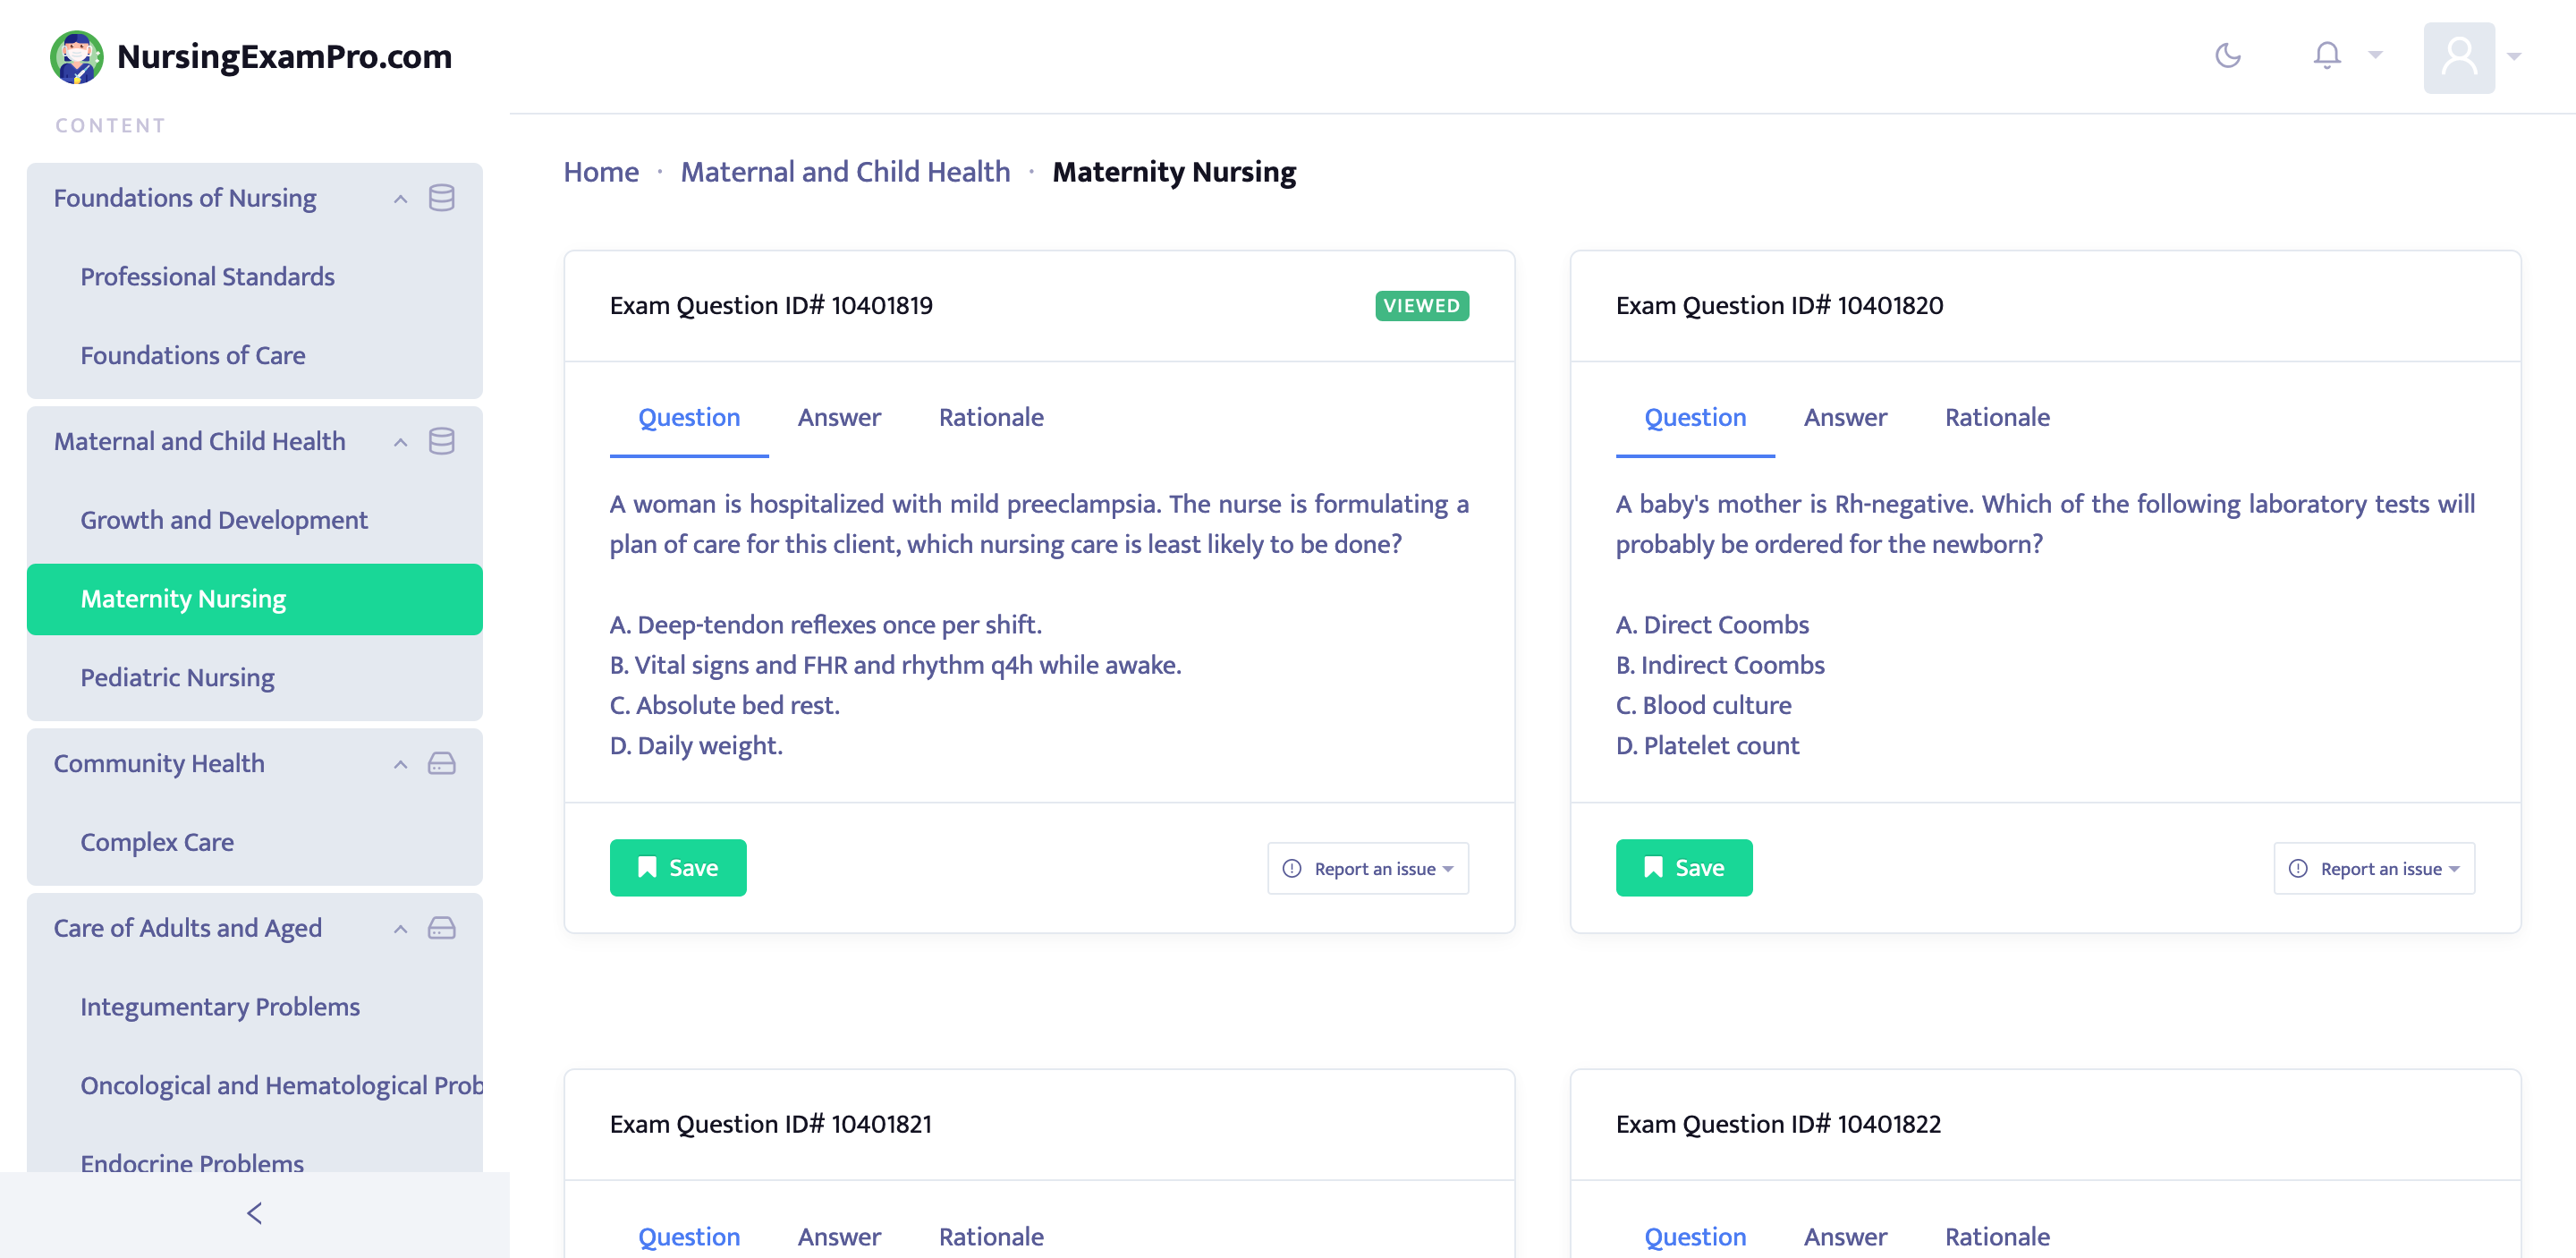Viewport: 2576px width, 1258px height.
Task: Toggle dark mode with the moon icon
Action: (2228, 56)
